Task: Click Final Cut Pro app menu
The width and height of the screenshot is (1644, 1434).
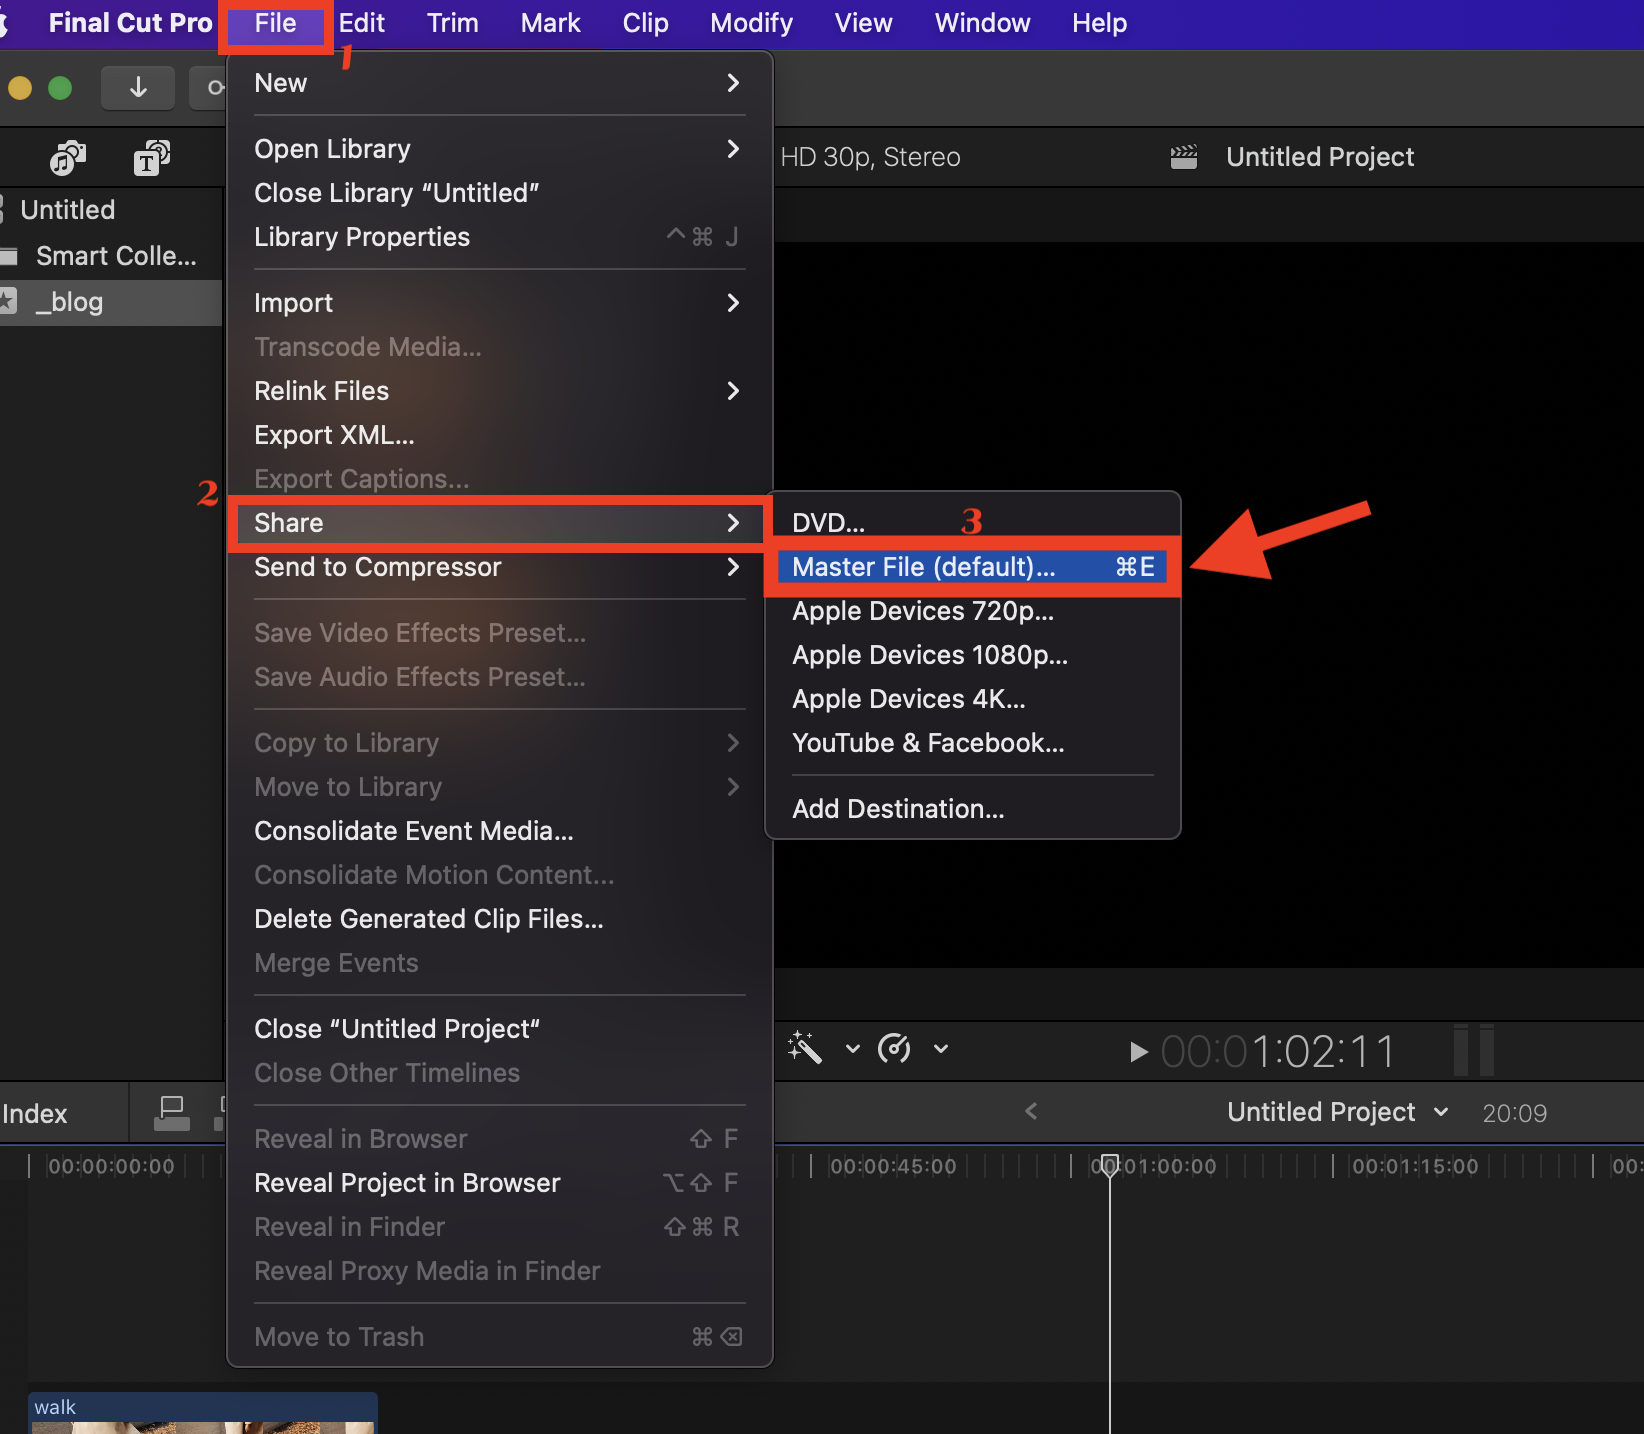Action: coord(130,23)
